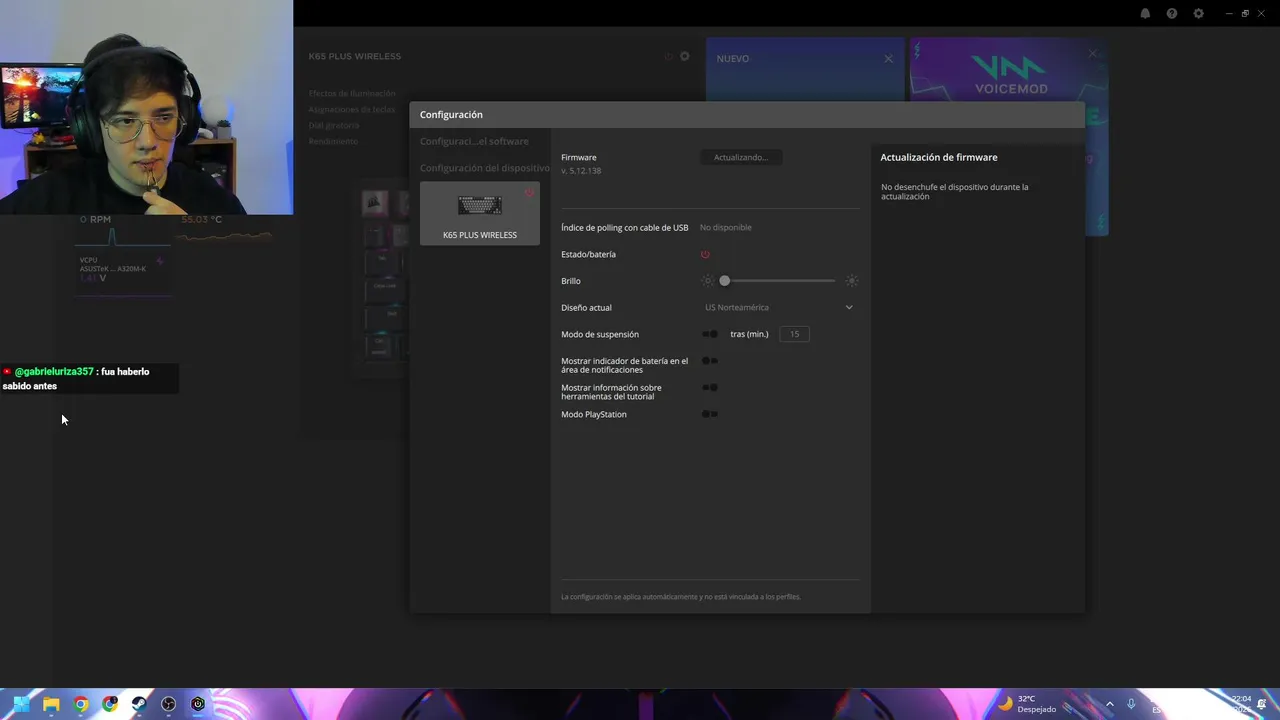Image resolution: width=1280 pixels, height=720 pixels.
Task: Click the Configuración dialog title
Action: [451, 115]
